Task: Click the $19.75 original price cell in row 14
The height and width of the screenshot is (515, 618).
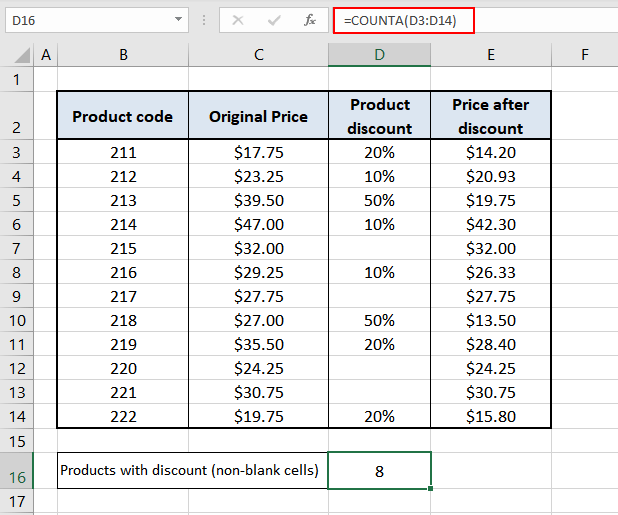Action: [259, 416]
